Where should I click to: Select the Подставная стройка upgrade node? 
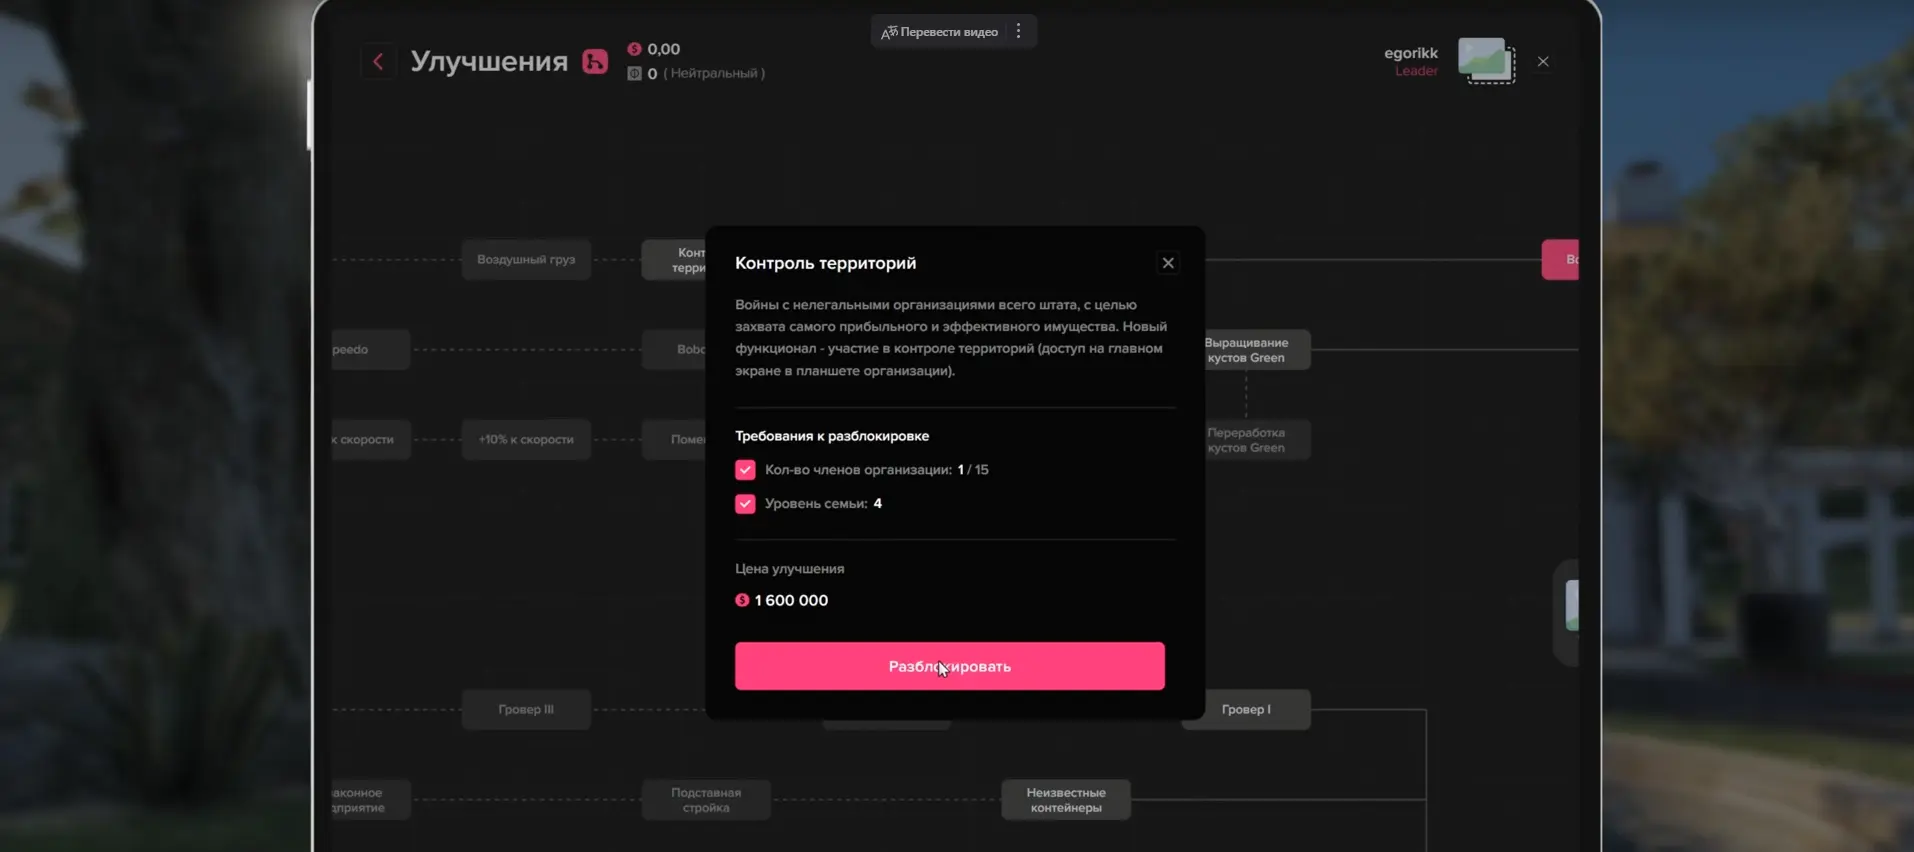click(706, 800)
